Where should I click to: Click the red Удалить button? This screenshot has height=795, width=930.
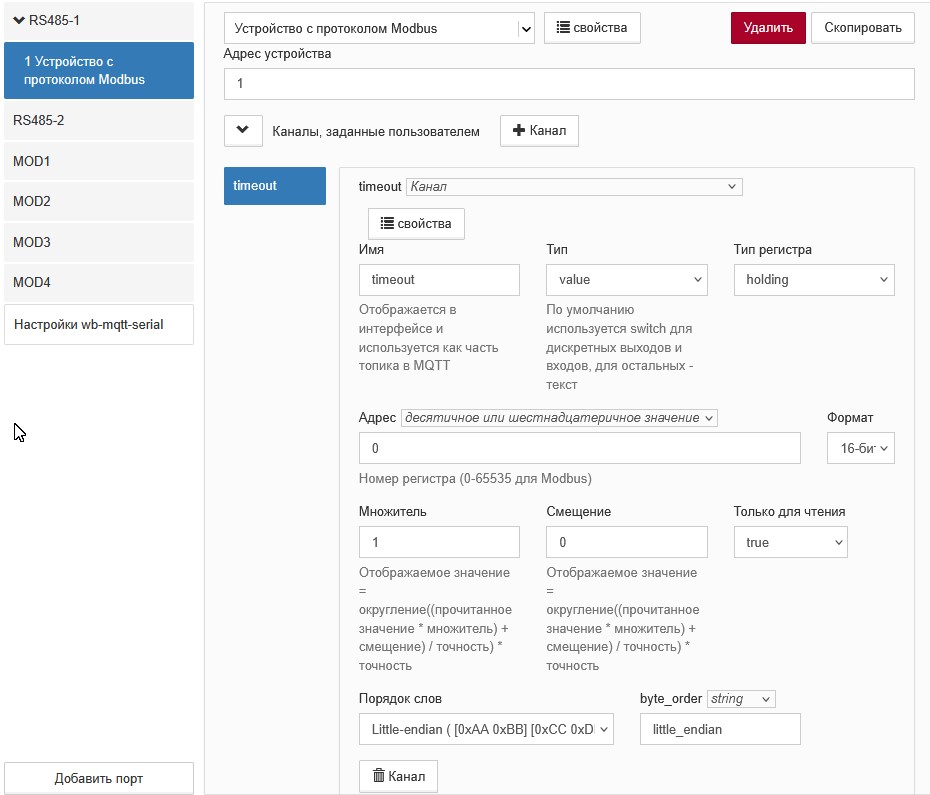pos(768,28)
